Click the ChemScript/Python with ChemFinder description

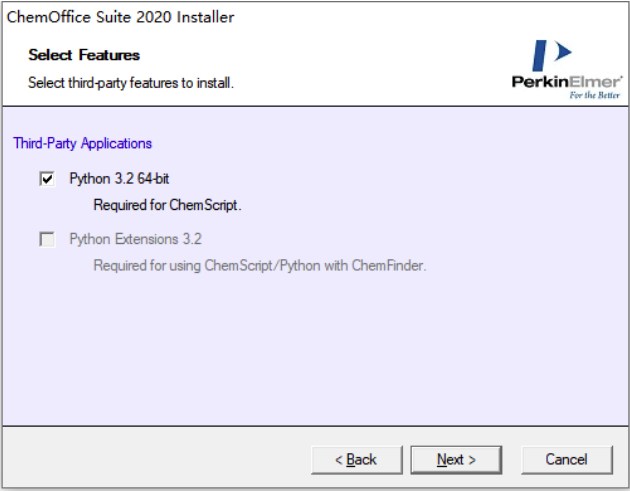260,265
